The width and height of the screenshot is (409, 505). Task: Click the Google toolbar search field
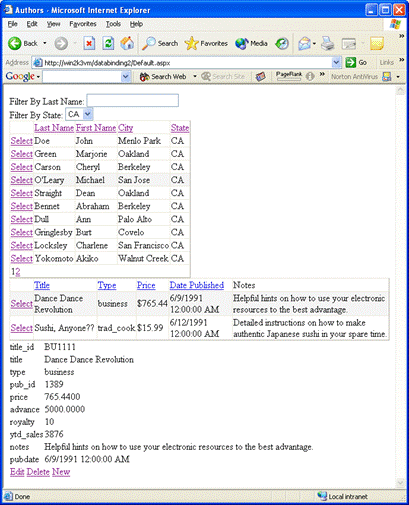(x=82, y=77)
